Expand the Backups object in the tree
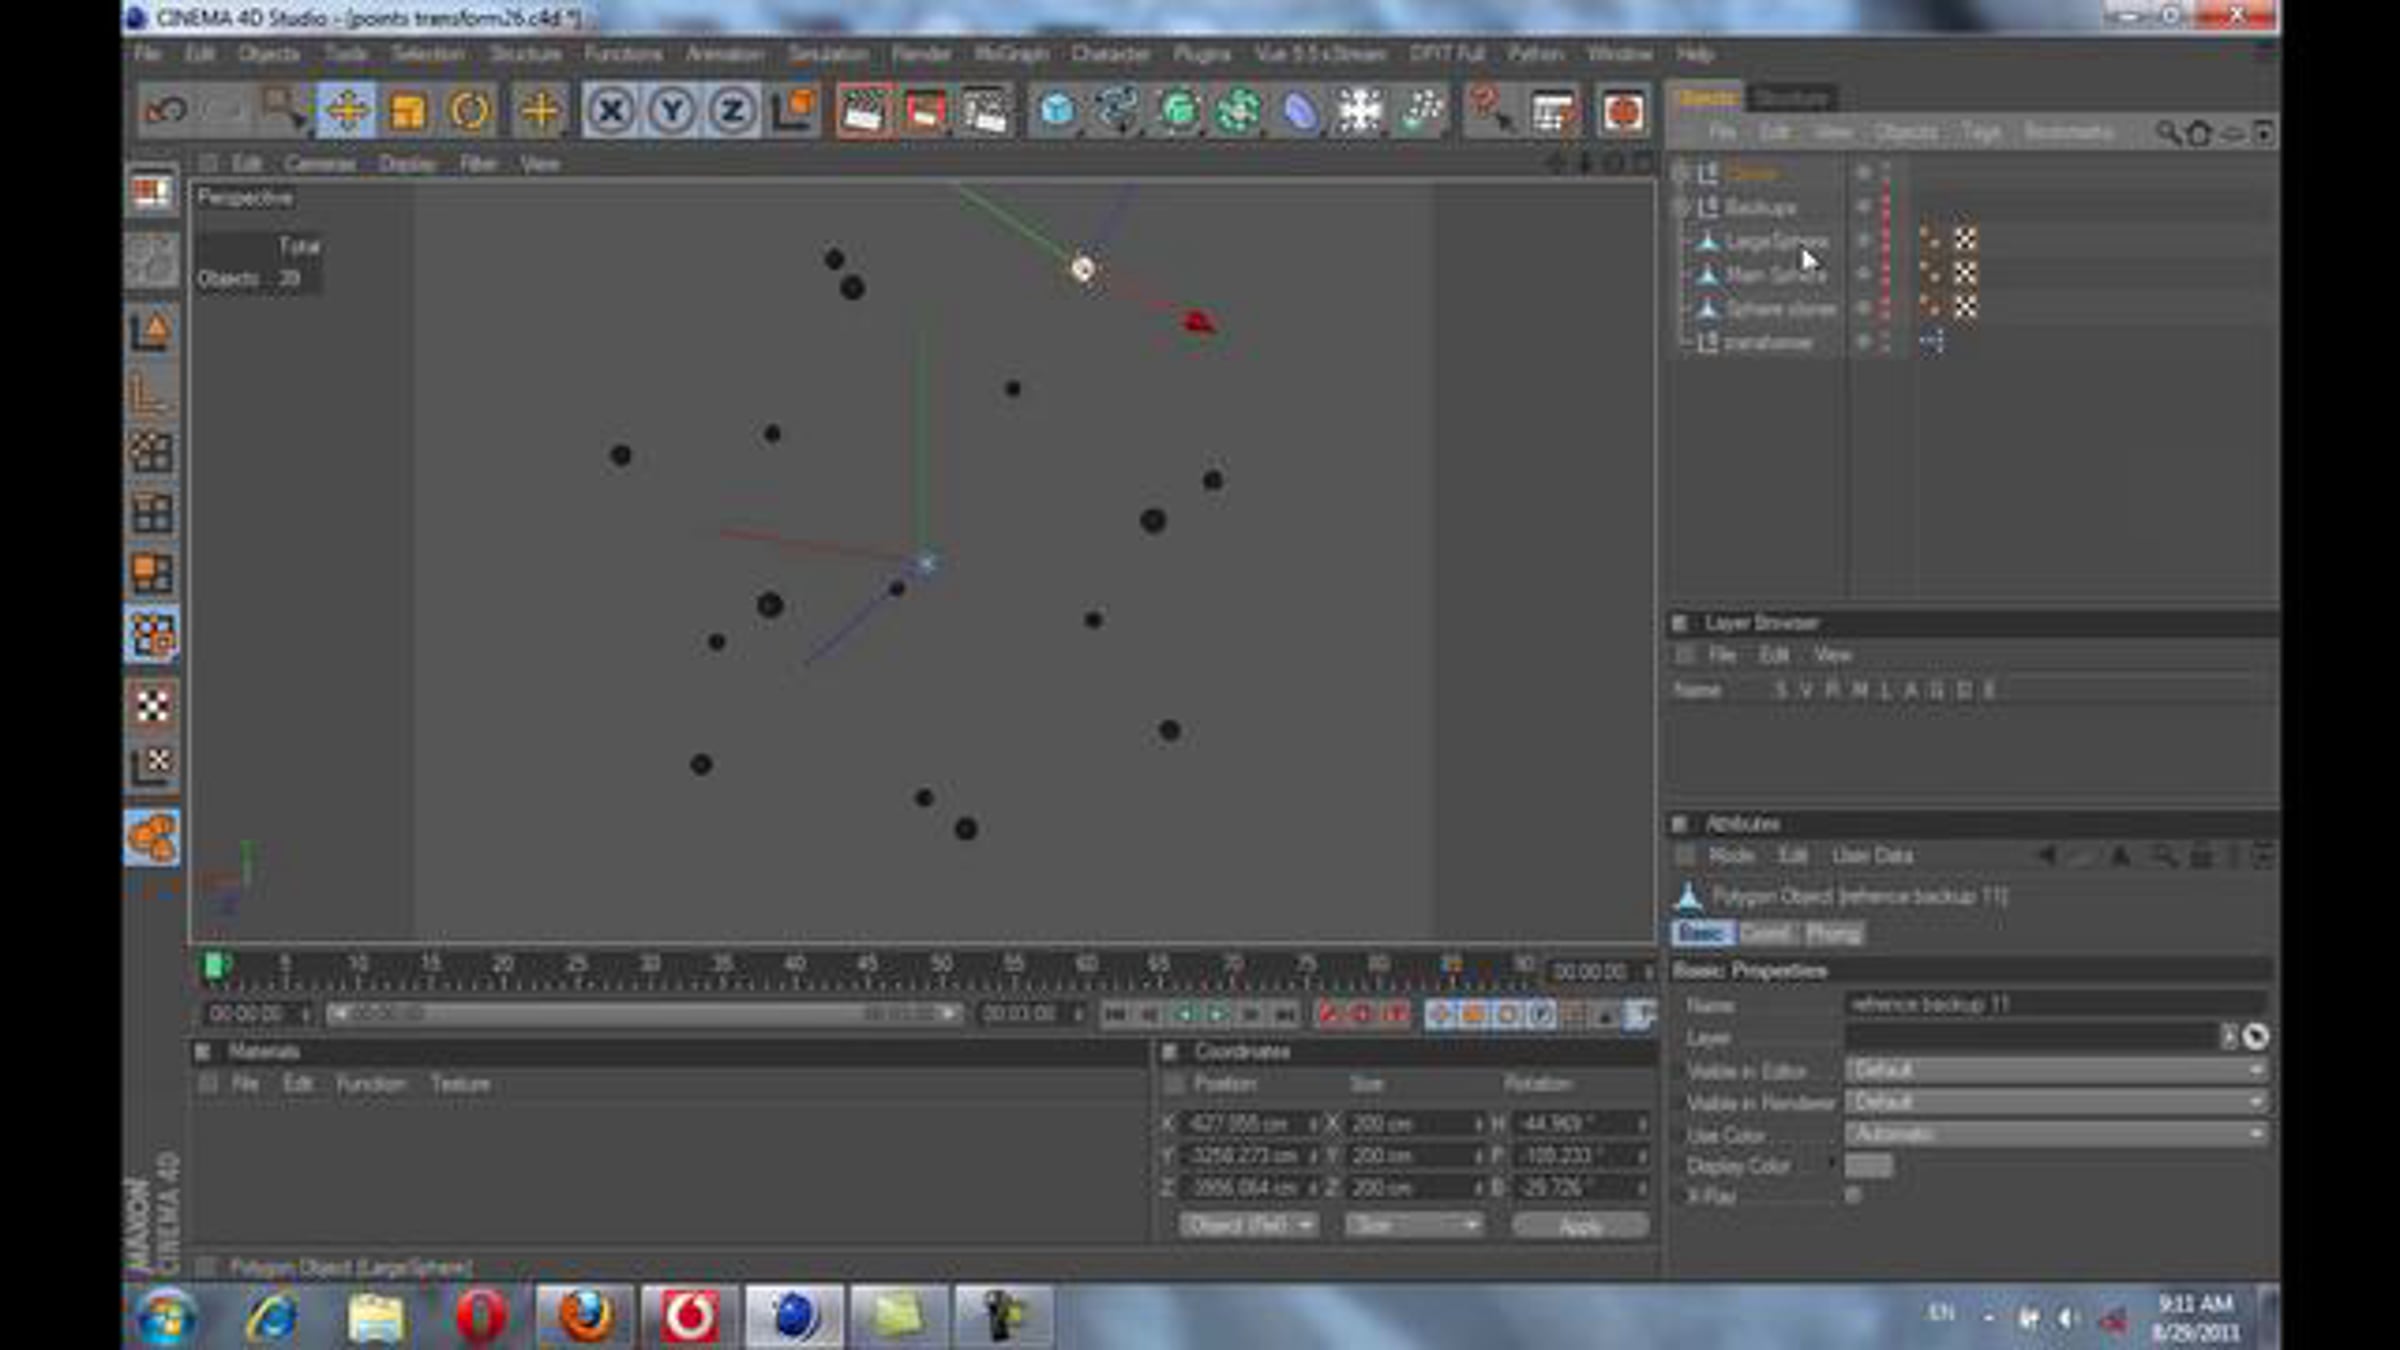2400x1350 pixels. [1681, 206]
